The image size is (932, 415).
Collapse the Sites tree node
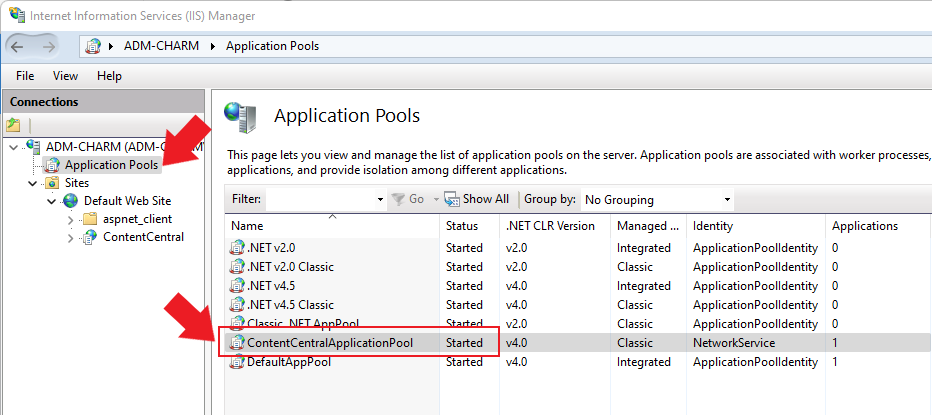pyautogui.click(x=33, y=183)
